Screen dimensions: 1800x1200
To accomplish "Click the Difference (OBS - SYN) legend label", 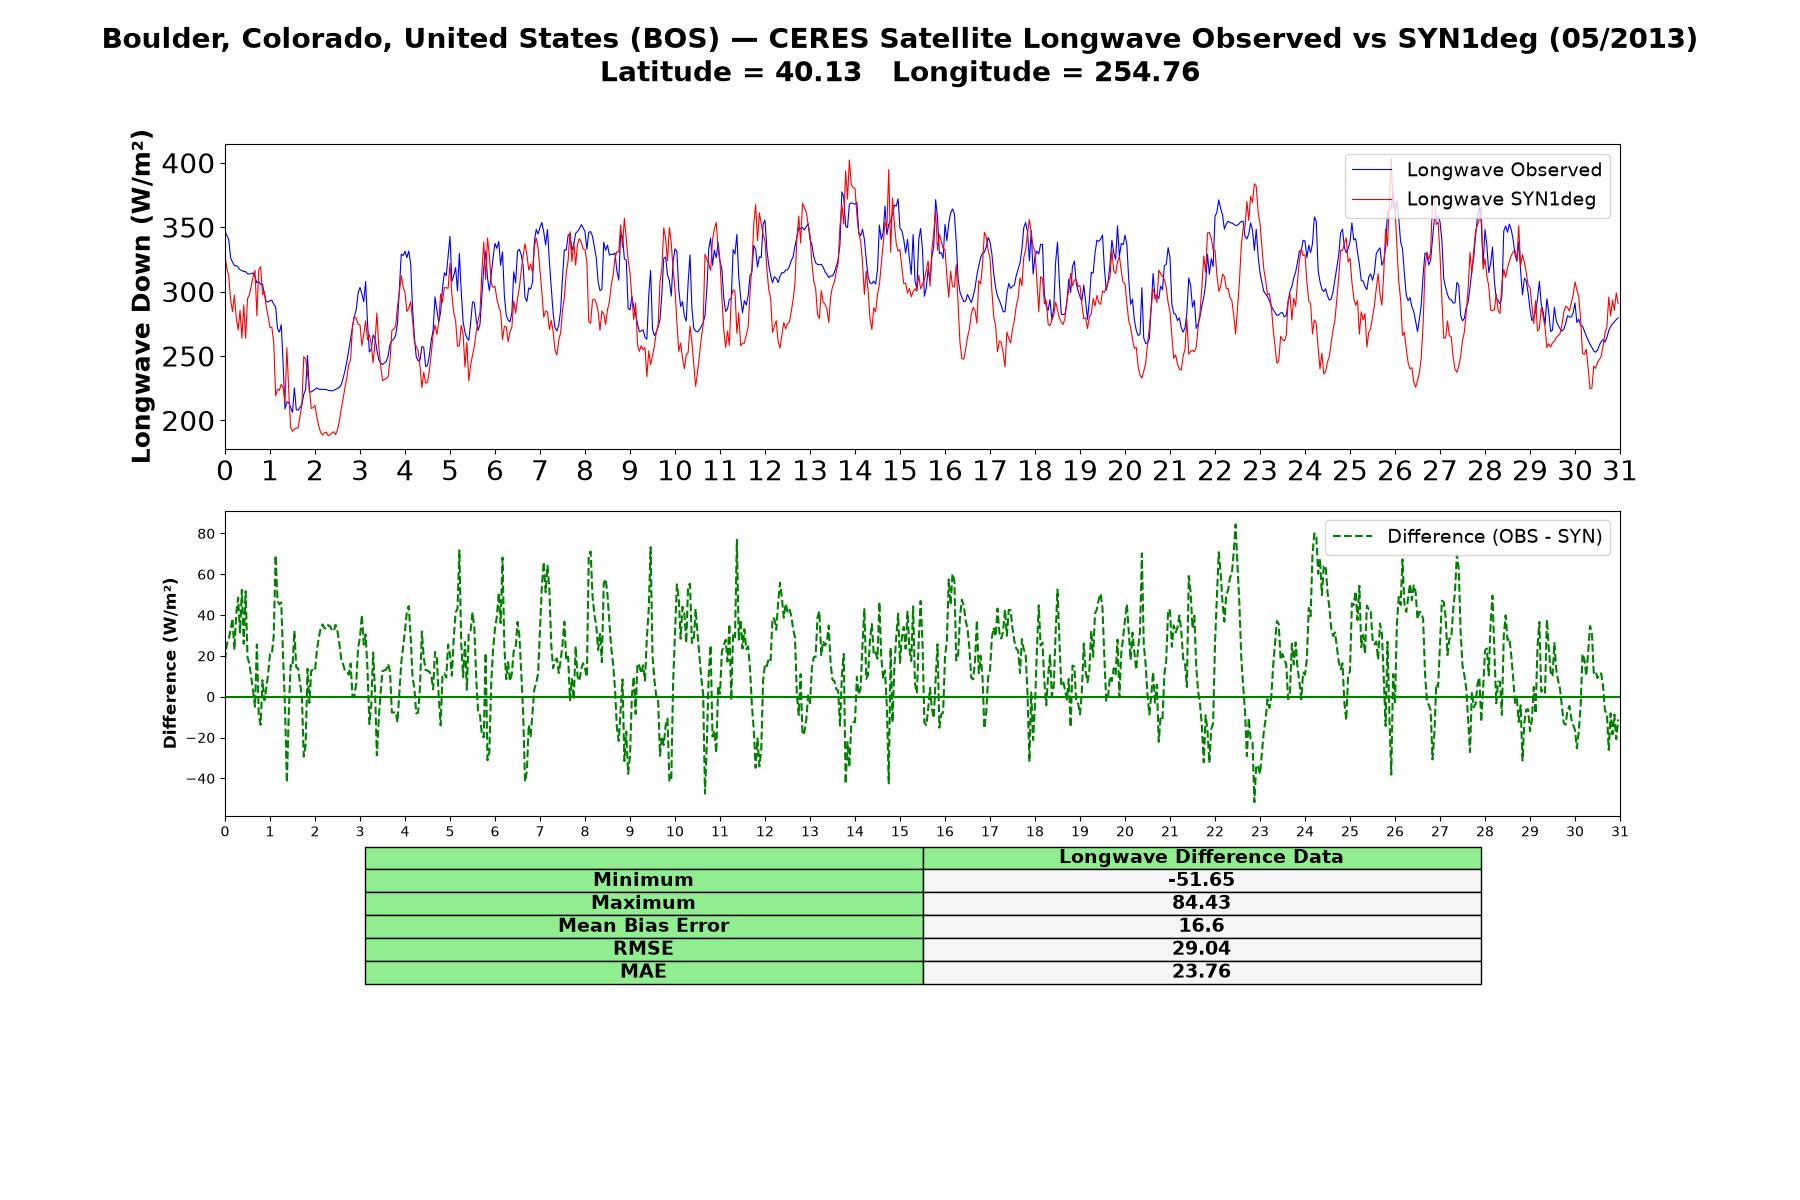I will 1494,537.
